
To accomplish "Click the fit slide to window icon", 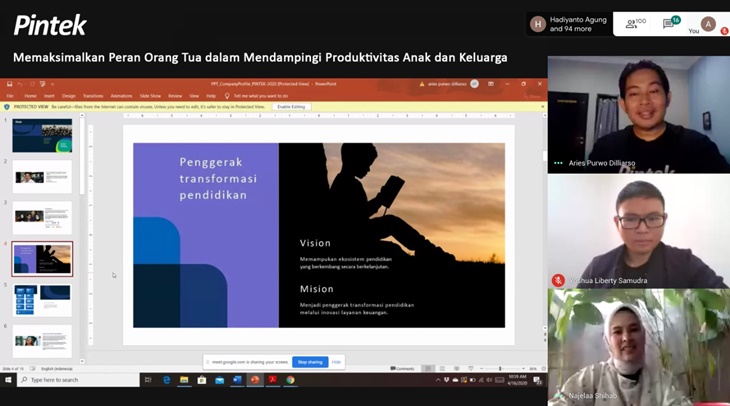I will (543, 368).
